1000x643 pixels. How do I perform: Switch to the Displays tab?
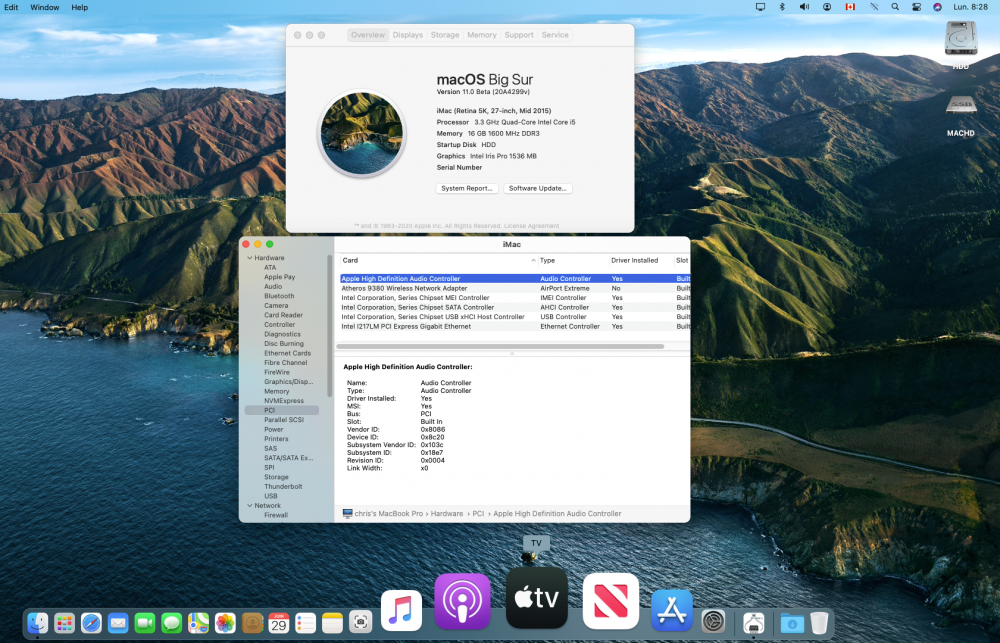(x=408, y=35)
